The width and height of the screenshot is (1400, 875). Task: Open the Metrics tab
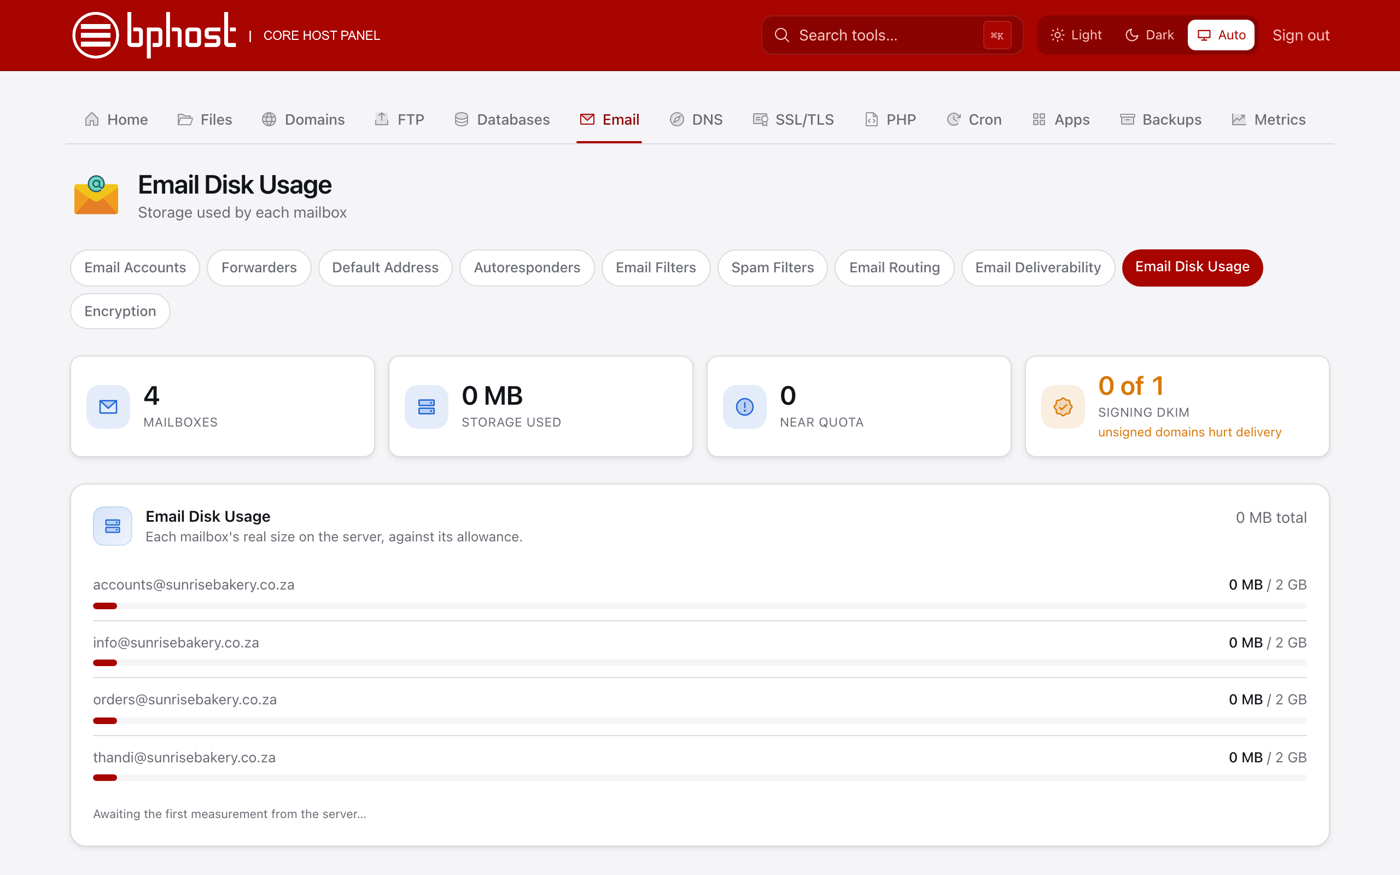point(1268,119)
